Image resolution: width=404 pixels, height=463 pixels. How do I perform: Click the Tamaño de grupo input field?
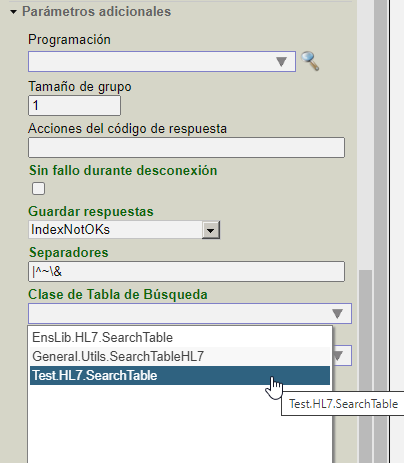[74, 106]
